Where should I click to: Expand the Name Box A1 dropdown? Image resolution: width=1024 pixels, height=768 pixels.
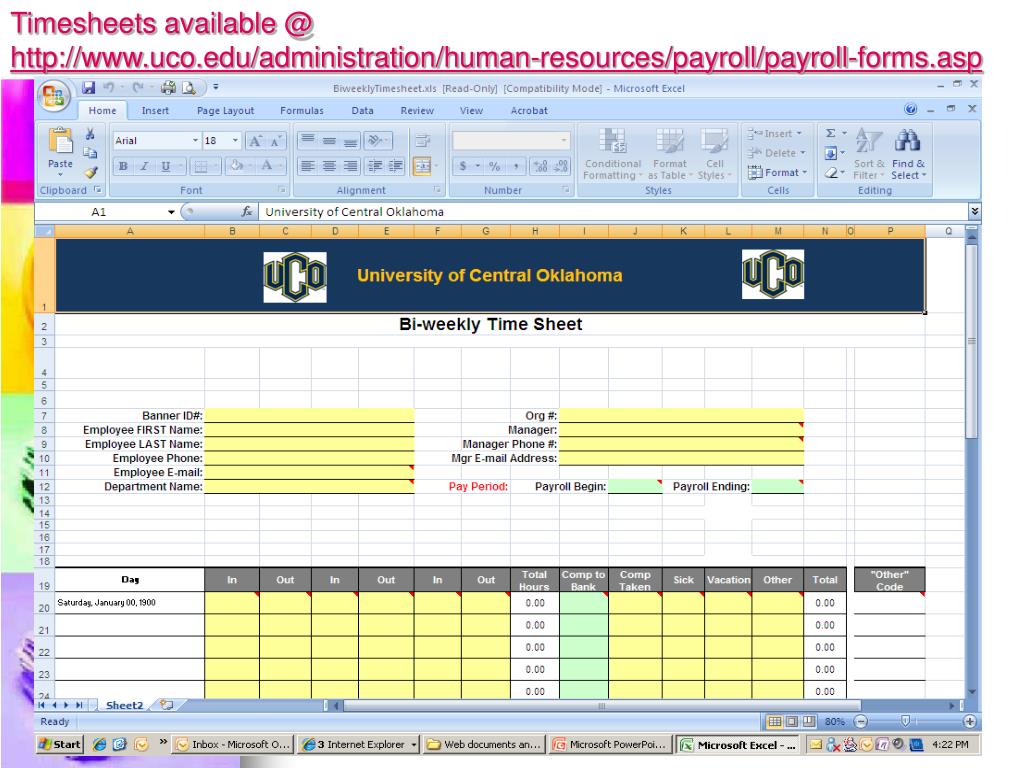pos(171,212)
